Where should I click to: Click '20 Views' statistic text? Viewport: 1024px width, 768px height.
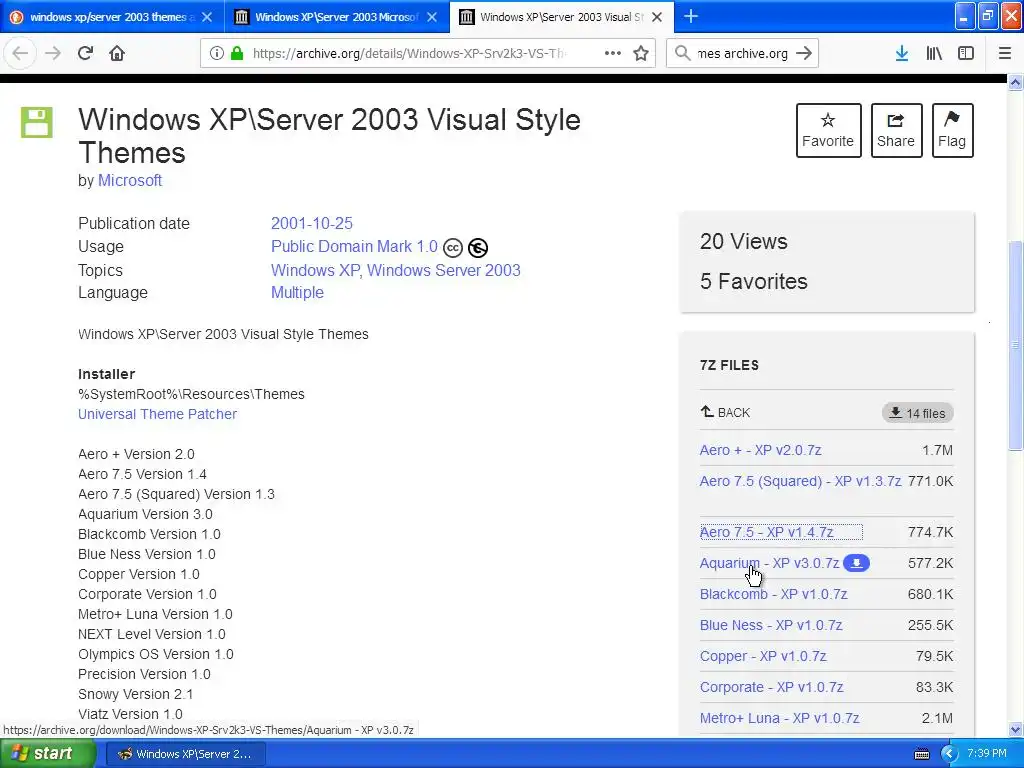click(743, 242)
